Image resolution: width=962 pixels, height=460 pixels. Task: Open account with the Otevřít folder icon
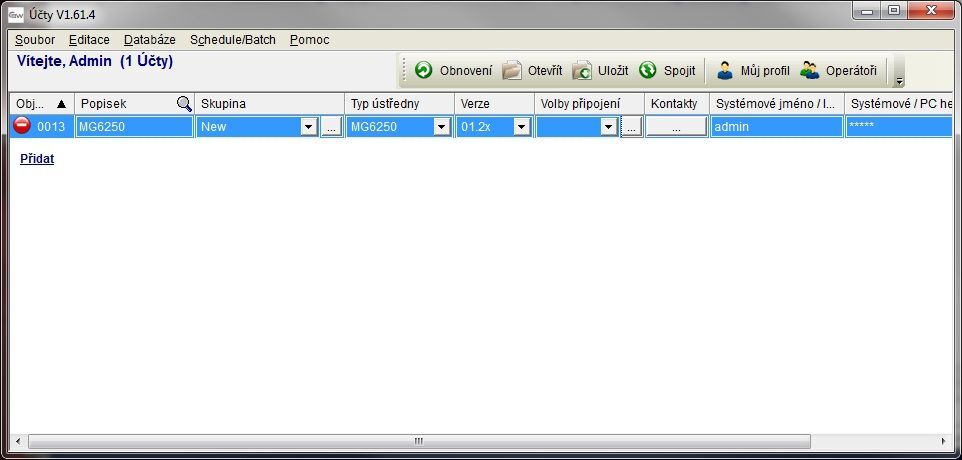[x=512, y=70]
